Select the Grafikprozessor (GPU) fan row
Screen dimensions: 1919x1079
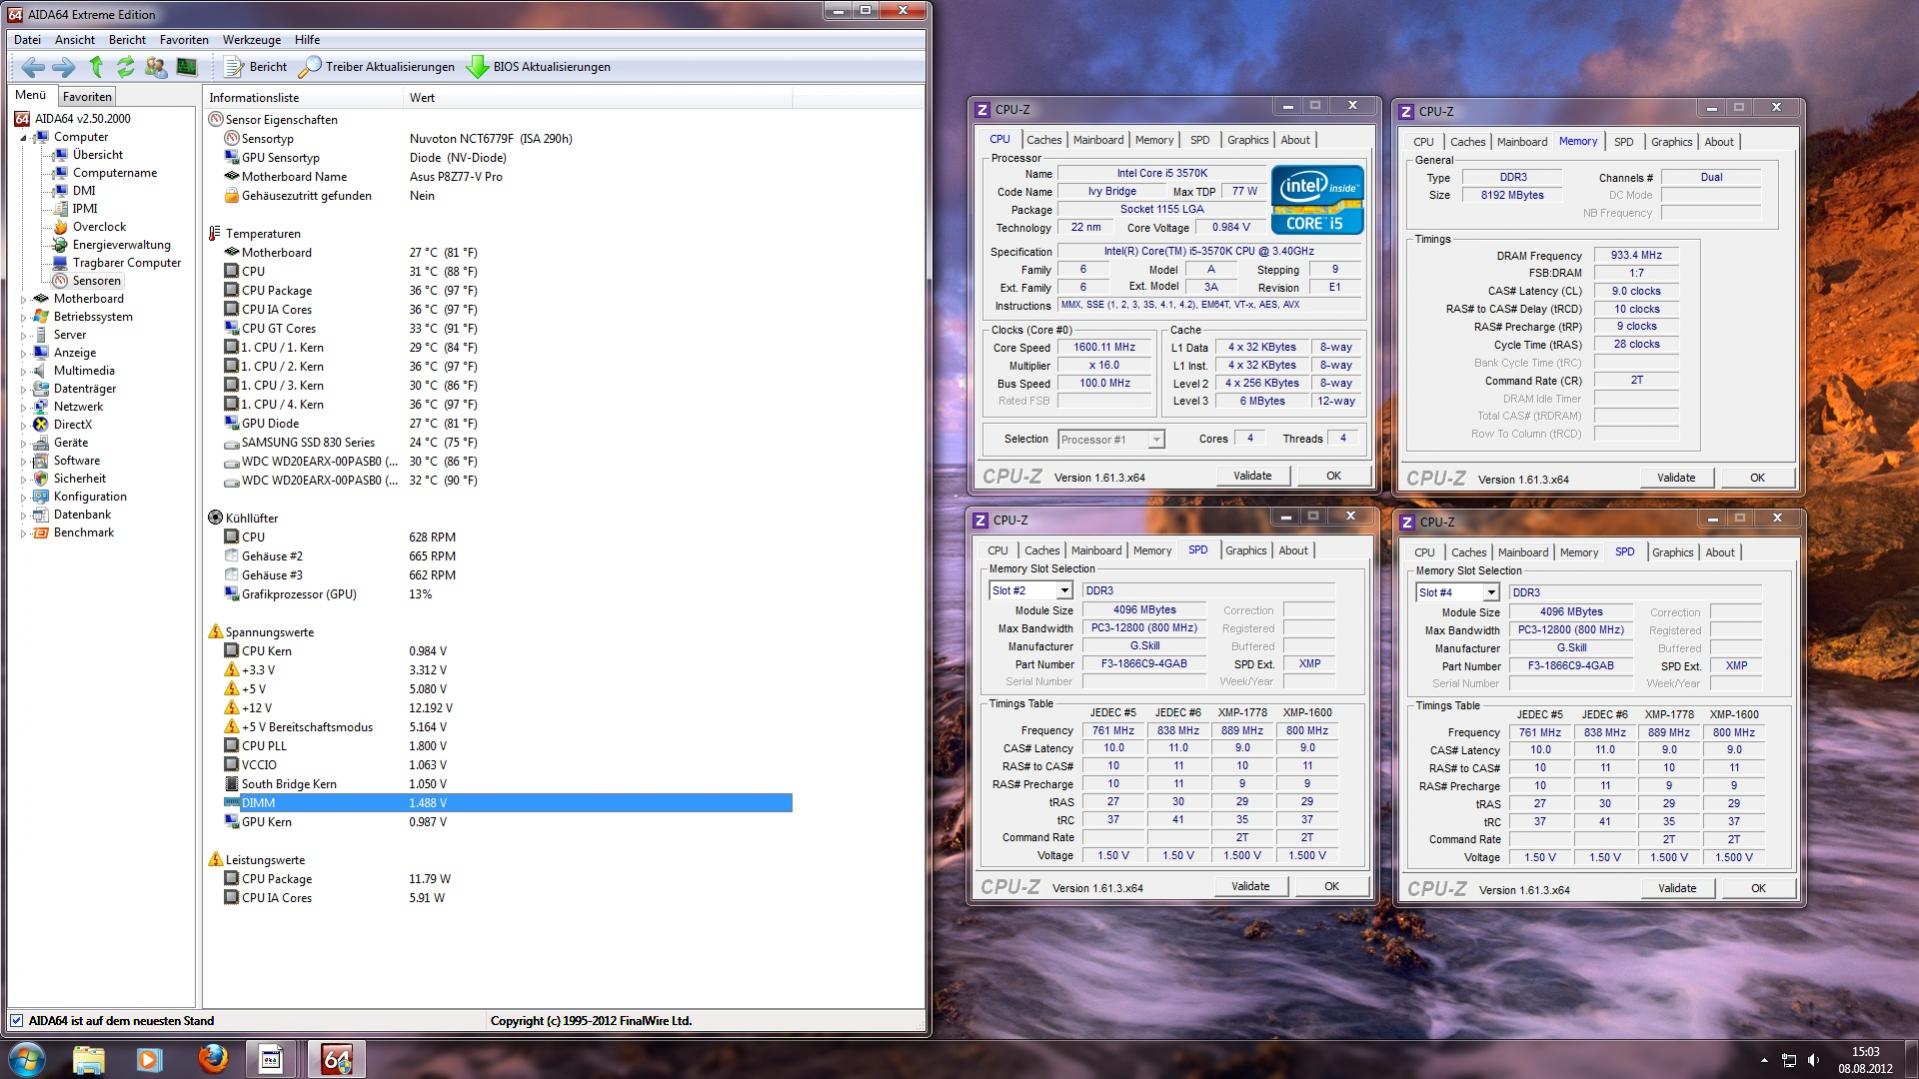(x=507, y=595)
